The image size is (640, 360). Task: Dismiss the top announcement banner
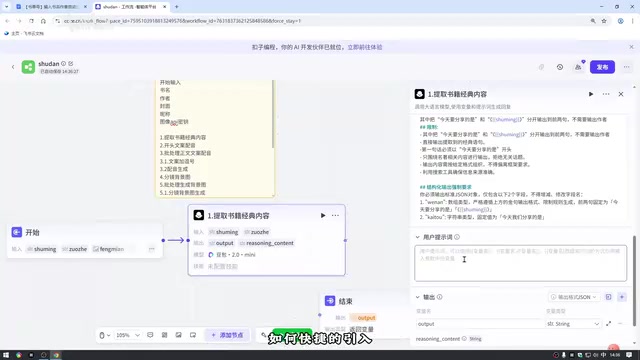click(x=631, y=47)
